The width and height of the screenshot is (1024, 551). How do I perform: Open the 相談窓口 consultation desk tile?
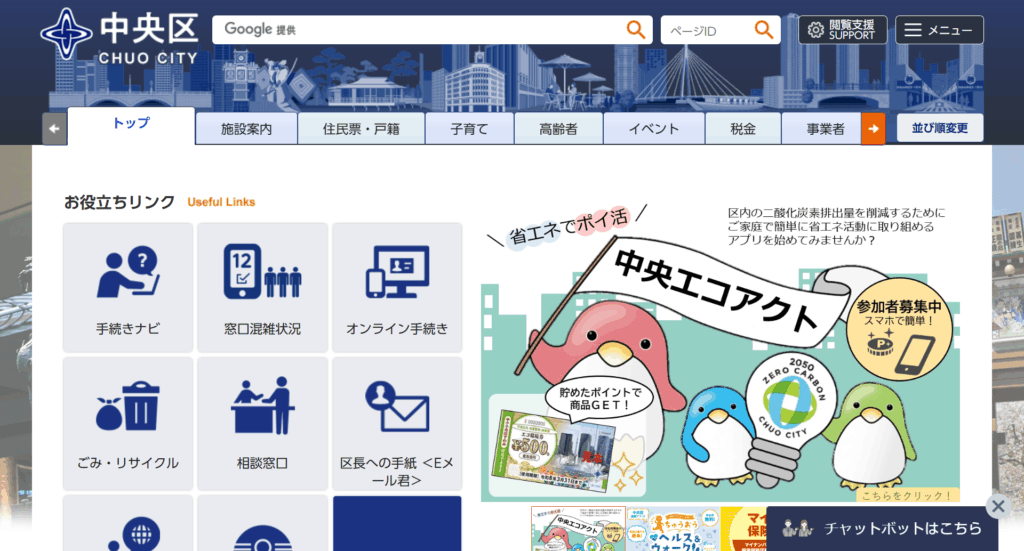[x=262, y=423]
